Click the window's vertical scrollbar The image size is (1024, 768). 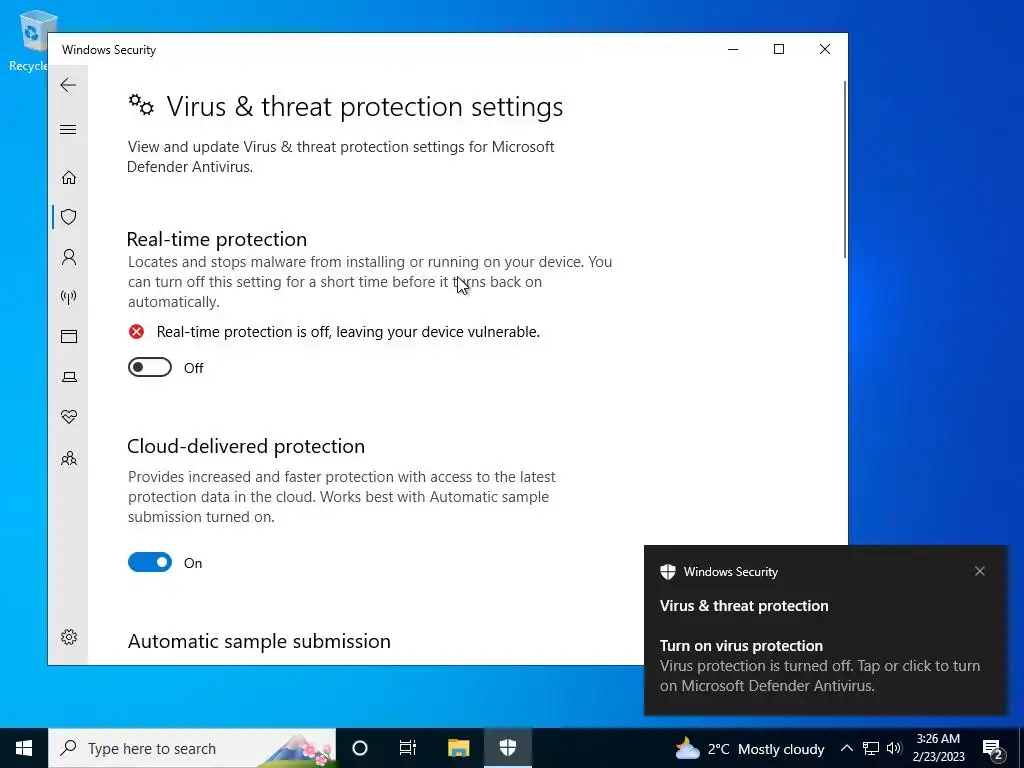click(x=845, y=169)
